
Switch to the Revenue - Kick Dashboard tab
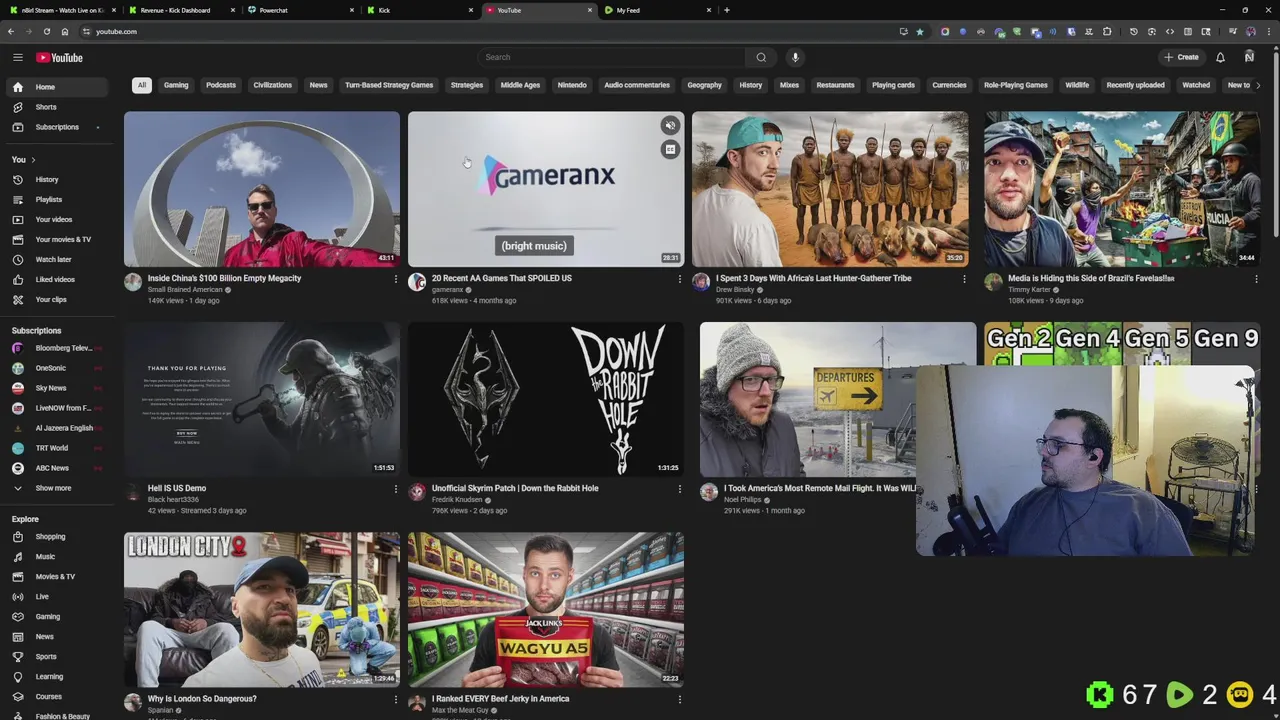[x=182, y=10]
